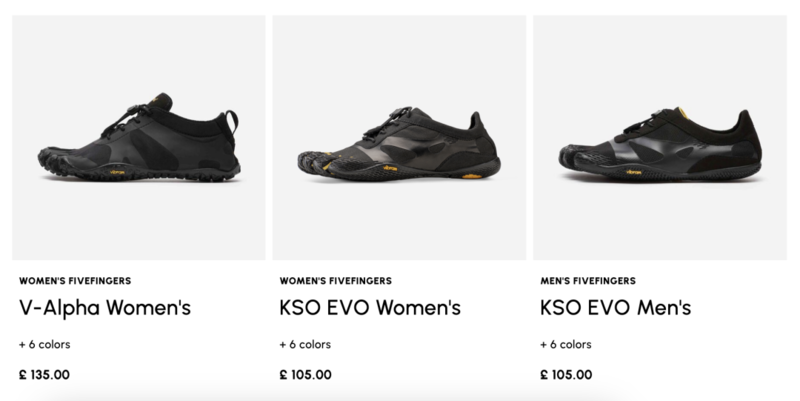Click the KSO EVO Men's product title
Screen dimensions: 800x401
pyautogui.click(x=616, y=308)
